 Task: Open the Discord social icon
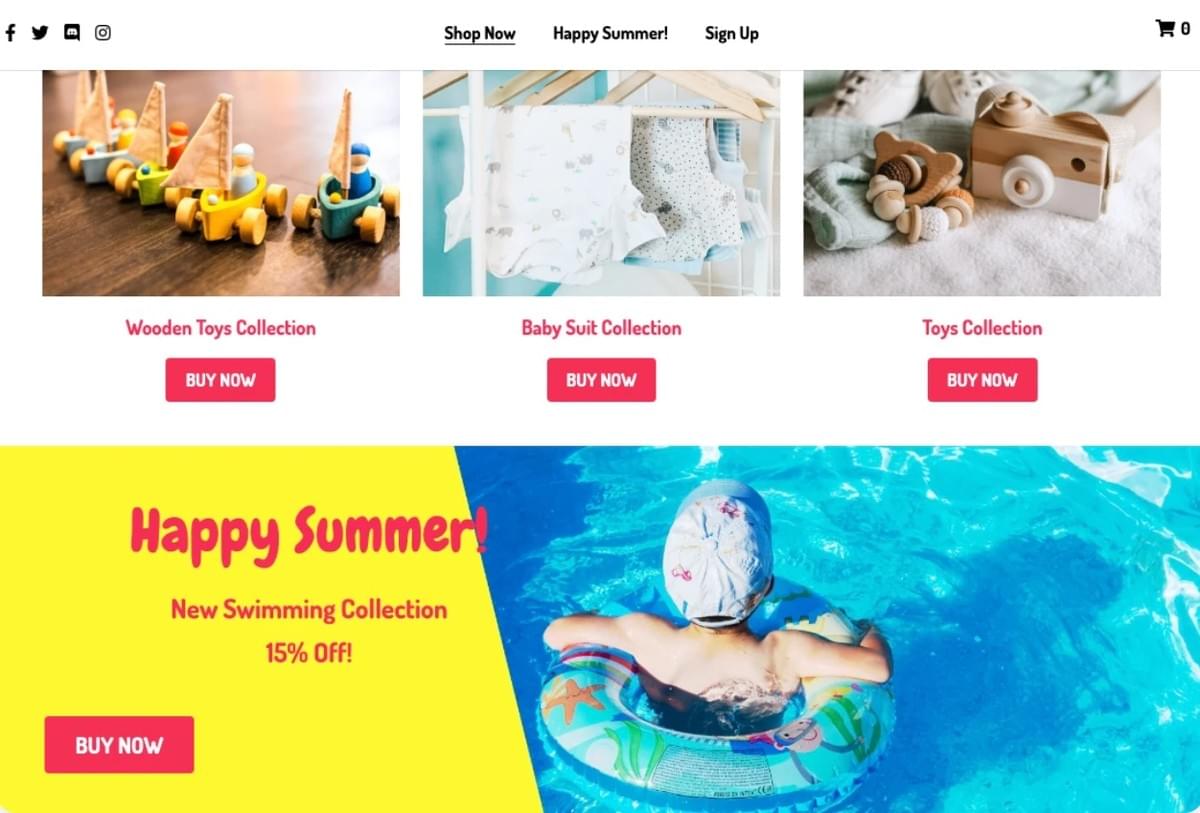[x=72, y=32]
